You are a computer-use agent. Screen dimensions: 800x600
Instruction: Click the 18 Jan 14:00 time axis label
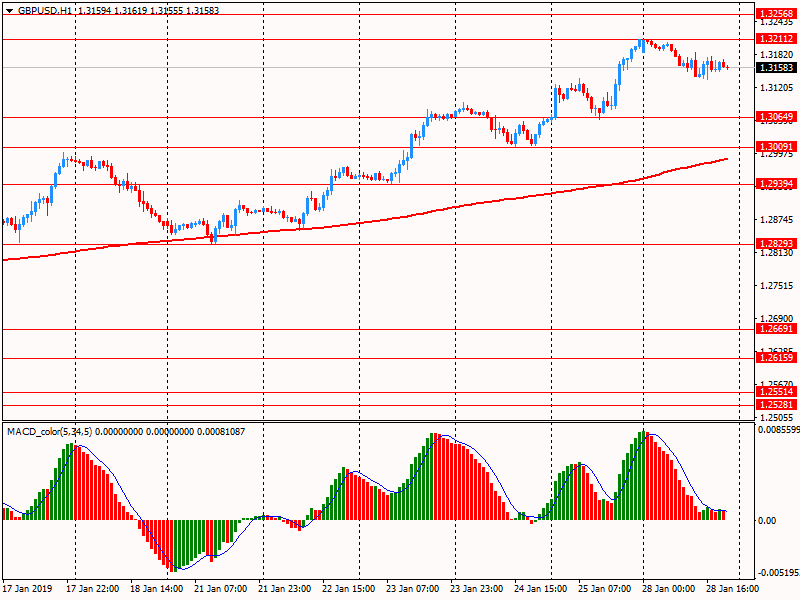[x=156, y=588]
